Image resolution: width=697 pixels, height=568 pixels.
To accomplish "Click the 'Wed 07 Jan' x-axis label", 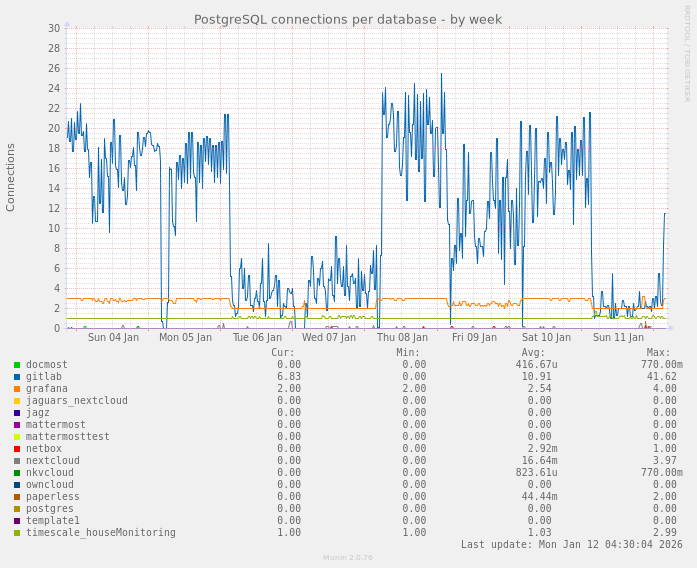I will point(329,337).
